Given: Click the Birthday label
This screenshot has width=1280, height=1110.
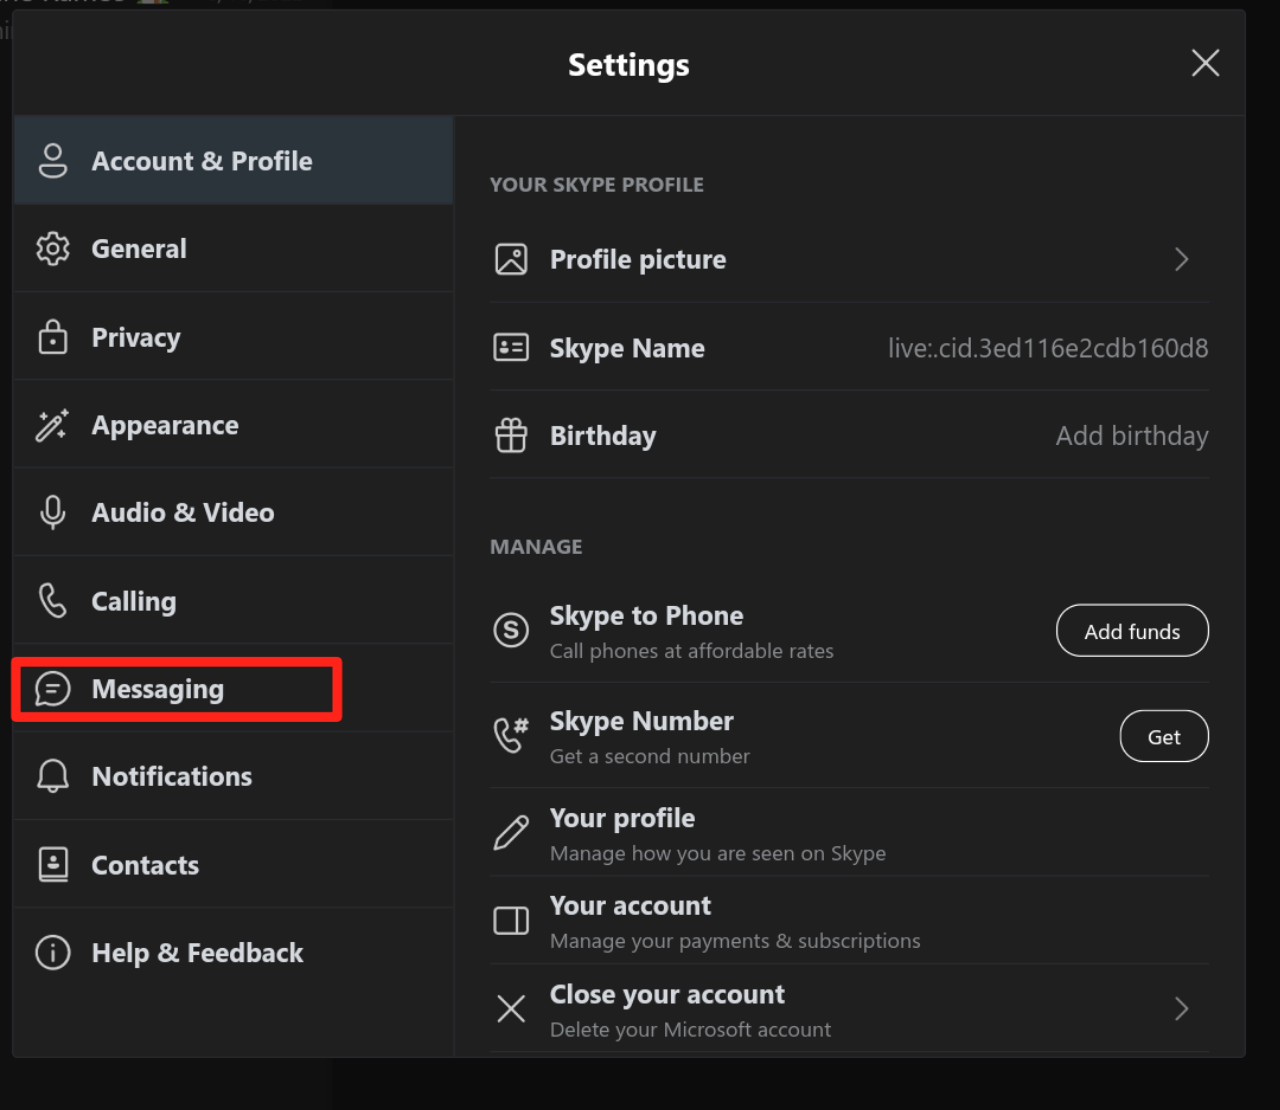Looking at the screenshot, I should coord(603,436).
